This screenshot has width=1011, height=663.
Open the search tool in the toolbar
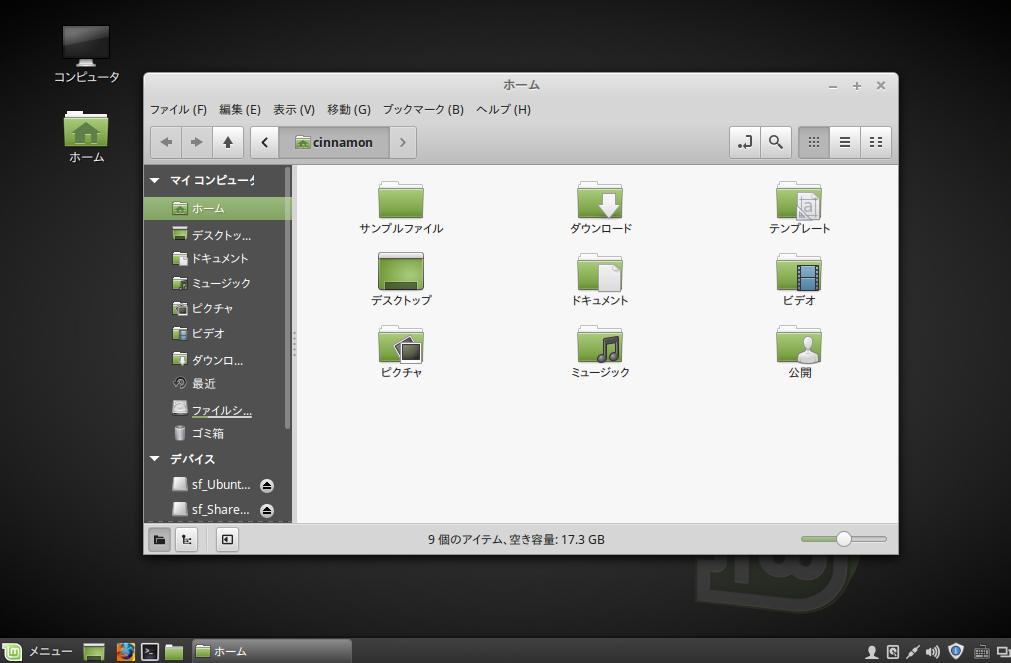pyautogui.click(x=776, y=142)
